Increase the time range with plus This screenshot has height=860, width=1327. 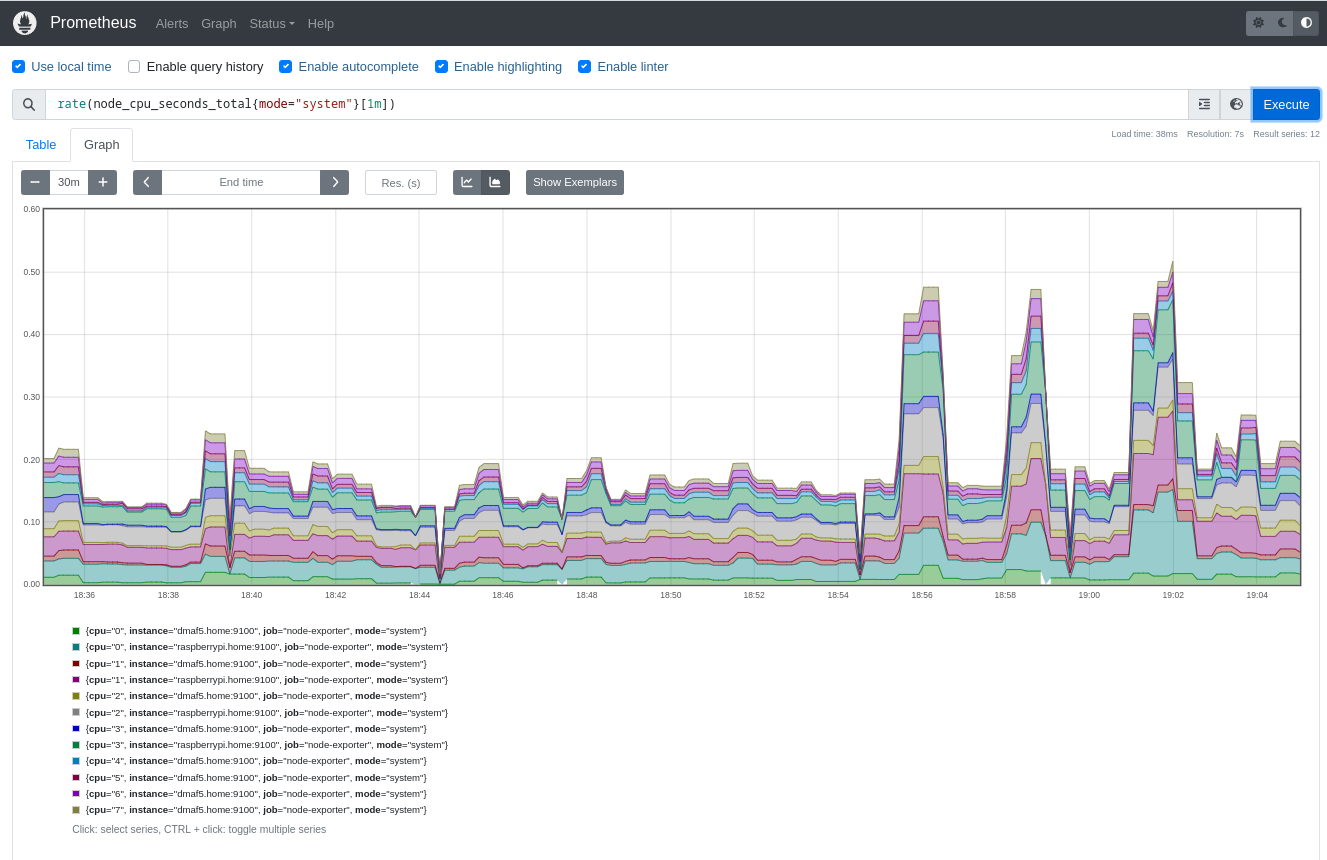point(102,182)
